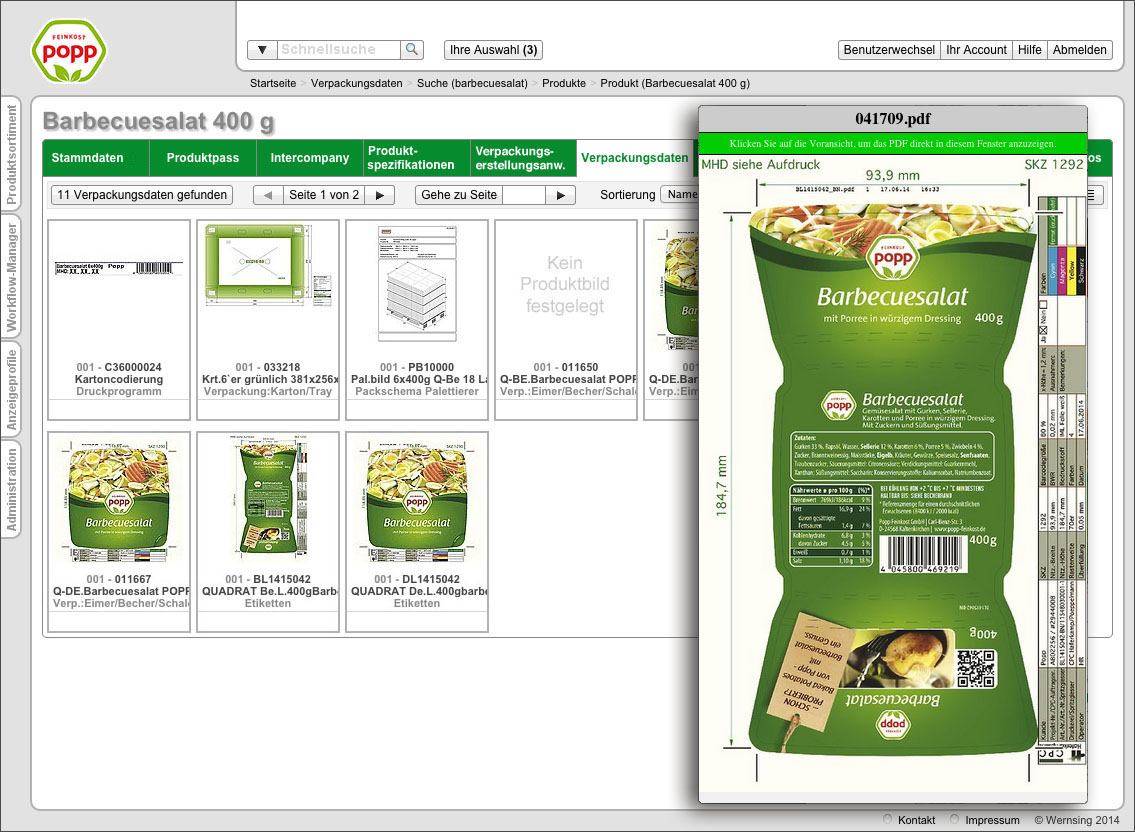Image resolution: width=1135 pixels, height=832 pixels.
Task: Click the 'Barbecuesalat 400 g' page heading
Action: (159, 121)
